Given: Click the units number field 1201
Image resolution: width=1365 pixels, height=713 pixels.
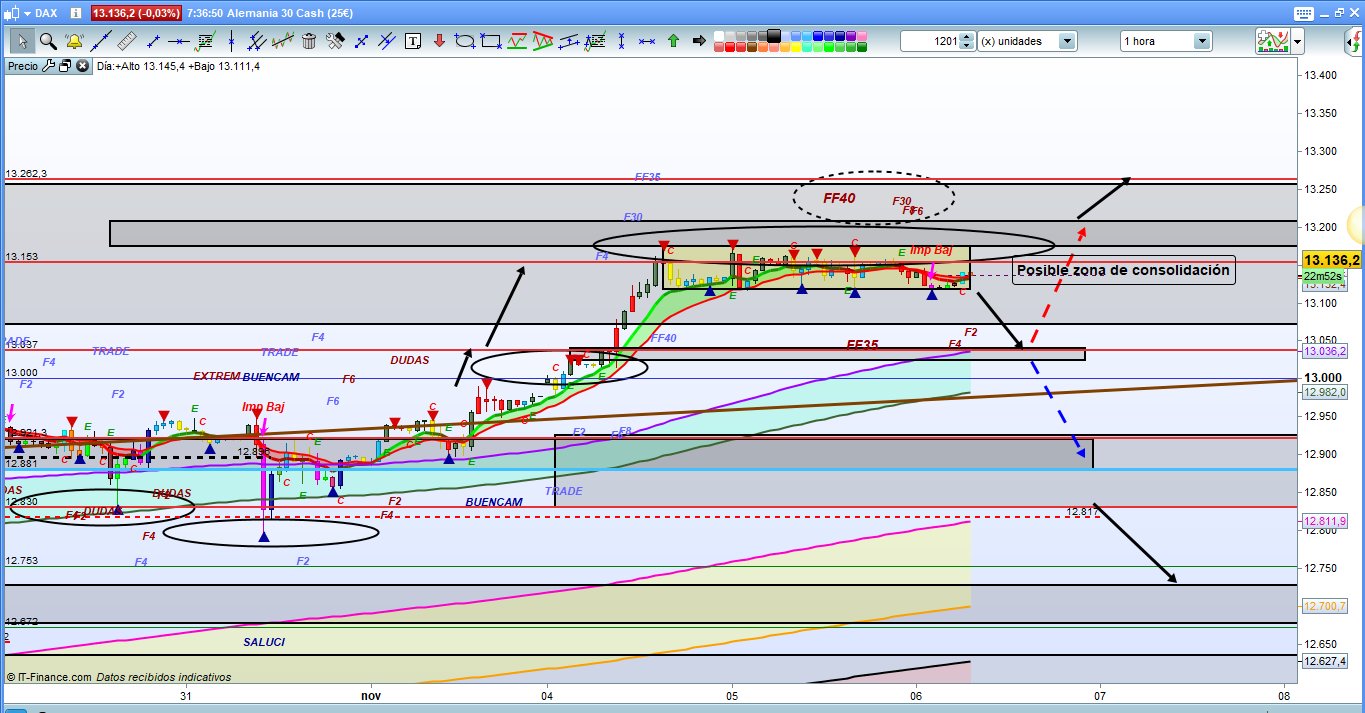Looking at the screenshot, I should [x=929, y=41].
